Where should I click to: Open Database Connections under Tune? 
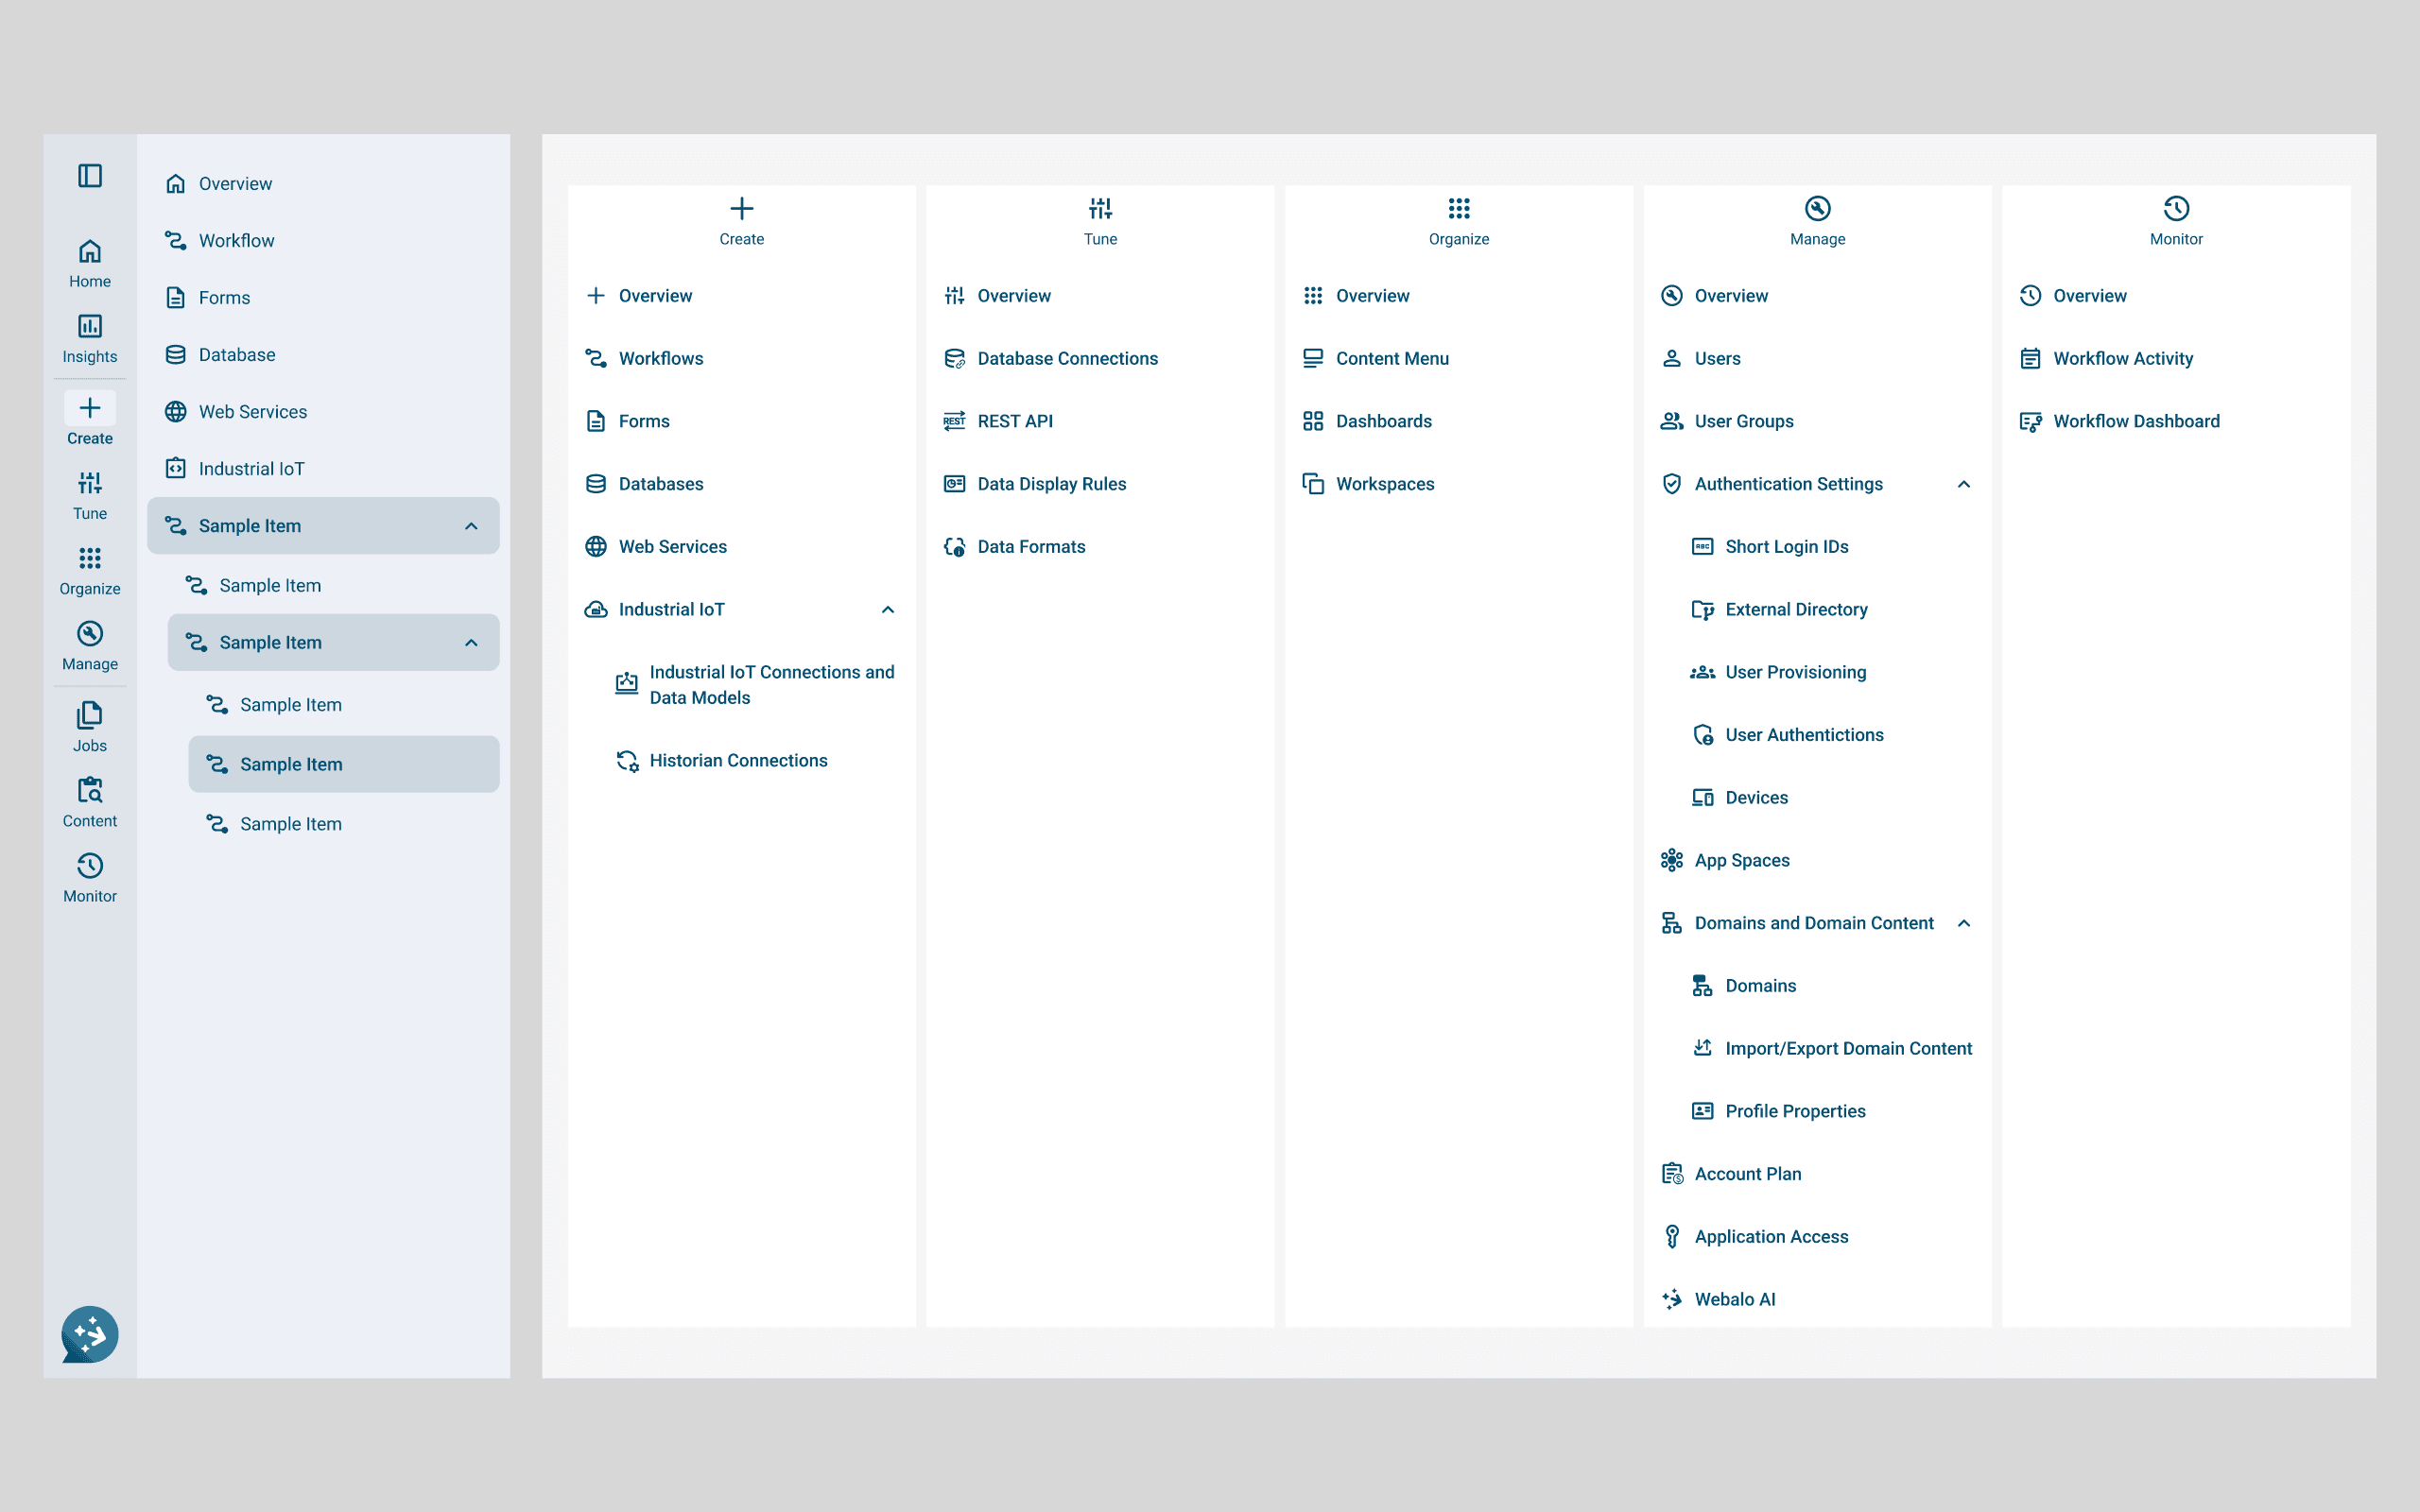pyautogui.click(x=1066, y=358)
